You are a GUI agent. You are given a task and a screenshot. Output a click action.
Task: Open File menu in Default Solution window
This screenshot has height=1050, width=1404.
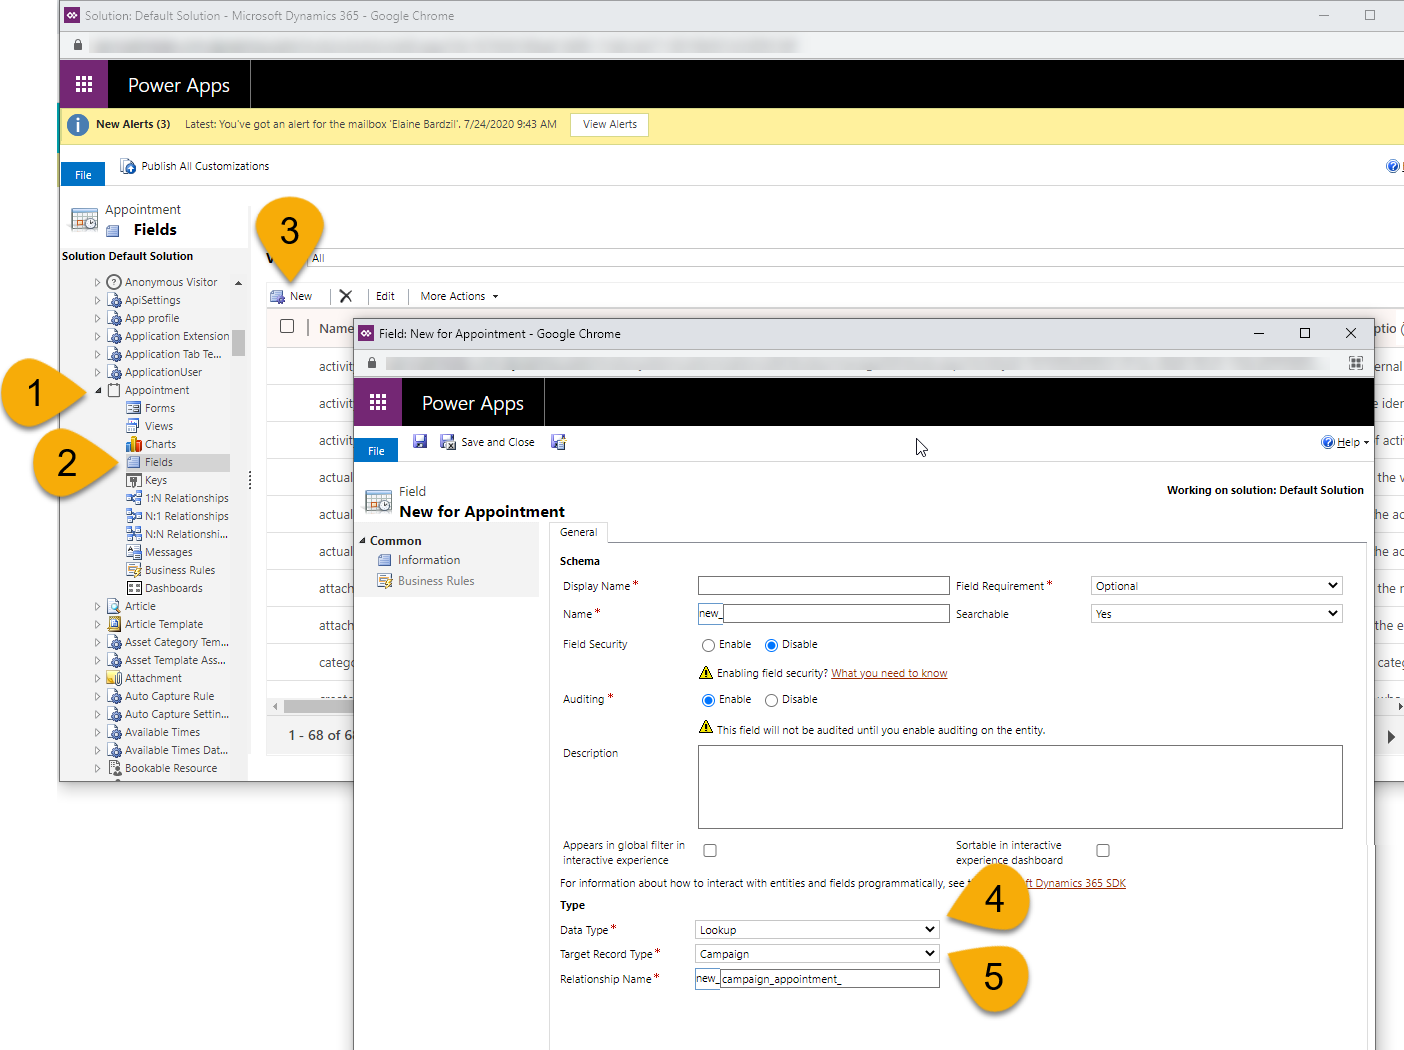pyautogui.click(x=83, y=175)
